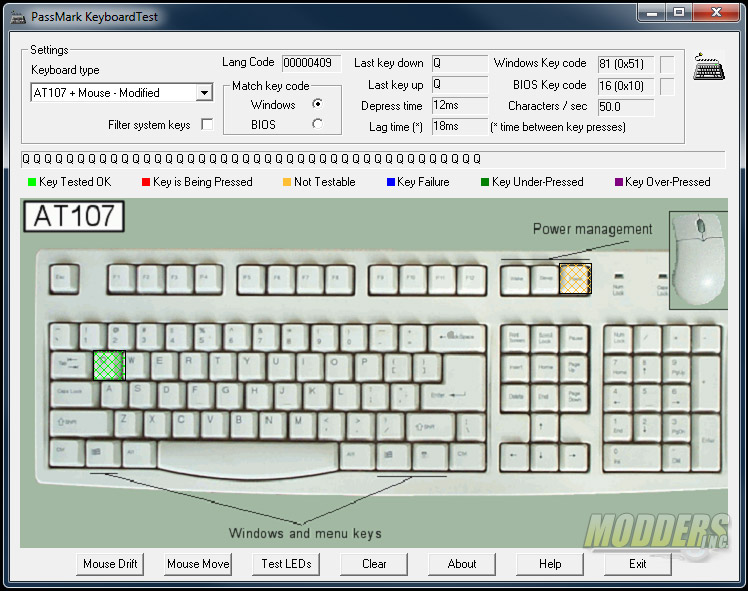Click the A key on keyboard image

pos(114,394)
